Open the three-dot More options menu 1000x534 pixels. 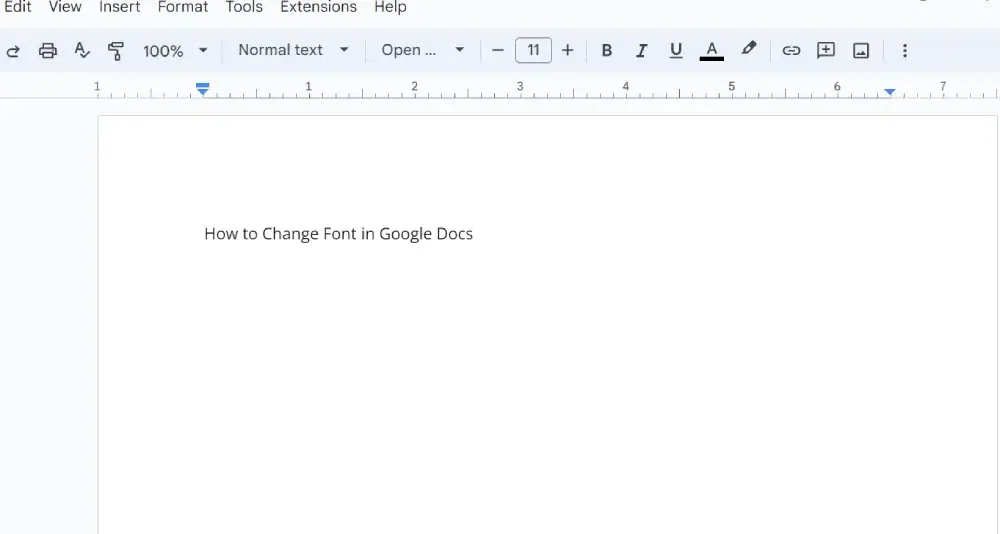click(x=904, y=50)
